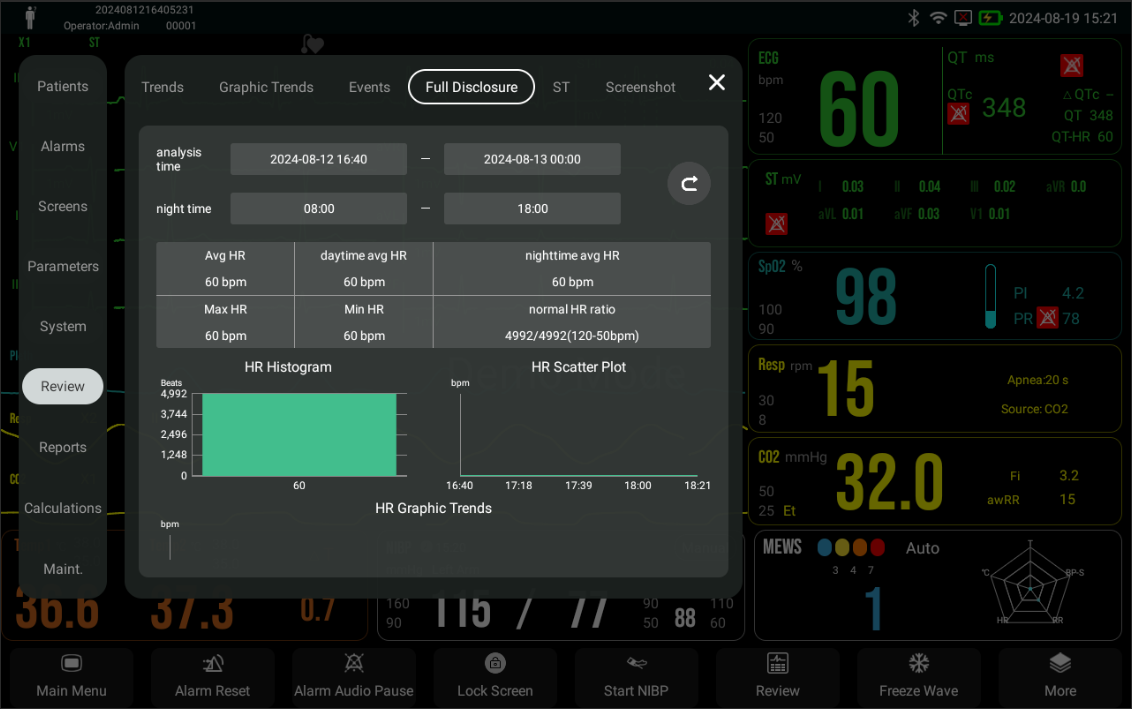Select the red MEWS threshold dot
Viewport: 1132px width, 709px height.
(x=877, y=548)
